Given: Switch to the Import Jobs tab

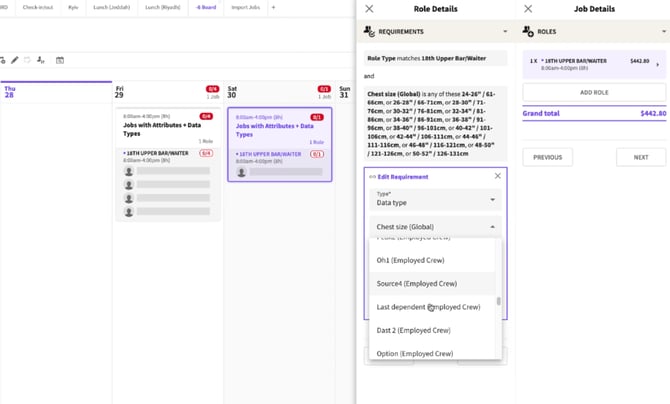Looking at the screenshot, I should pos(245,7).
